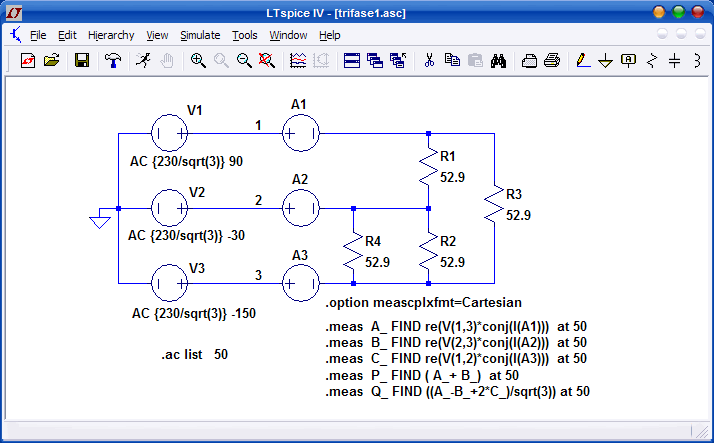The width and height of the screenshot is (714, 443).
Task: Click voltage source V1 in the schematic
Action: [x=168, y=132]
